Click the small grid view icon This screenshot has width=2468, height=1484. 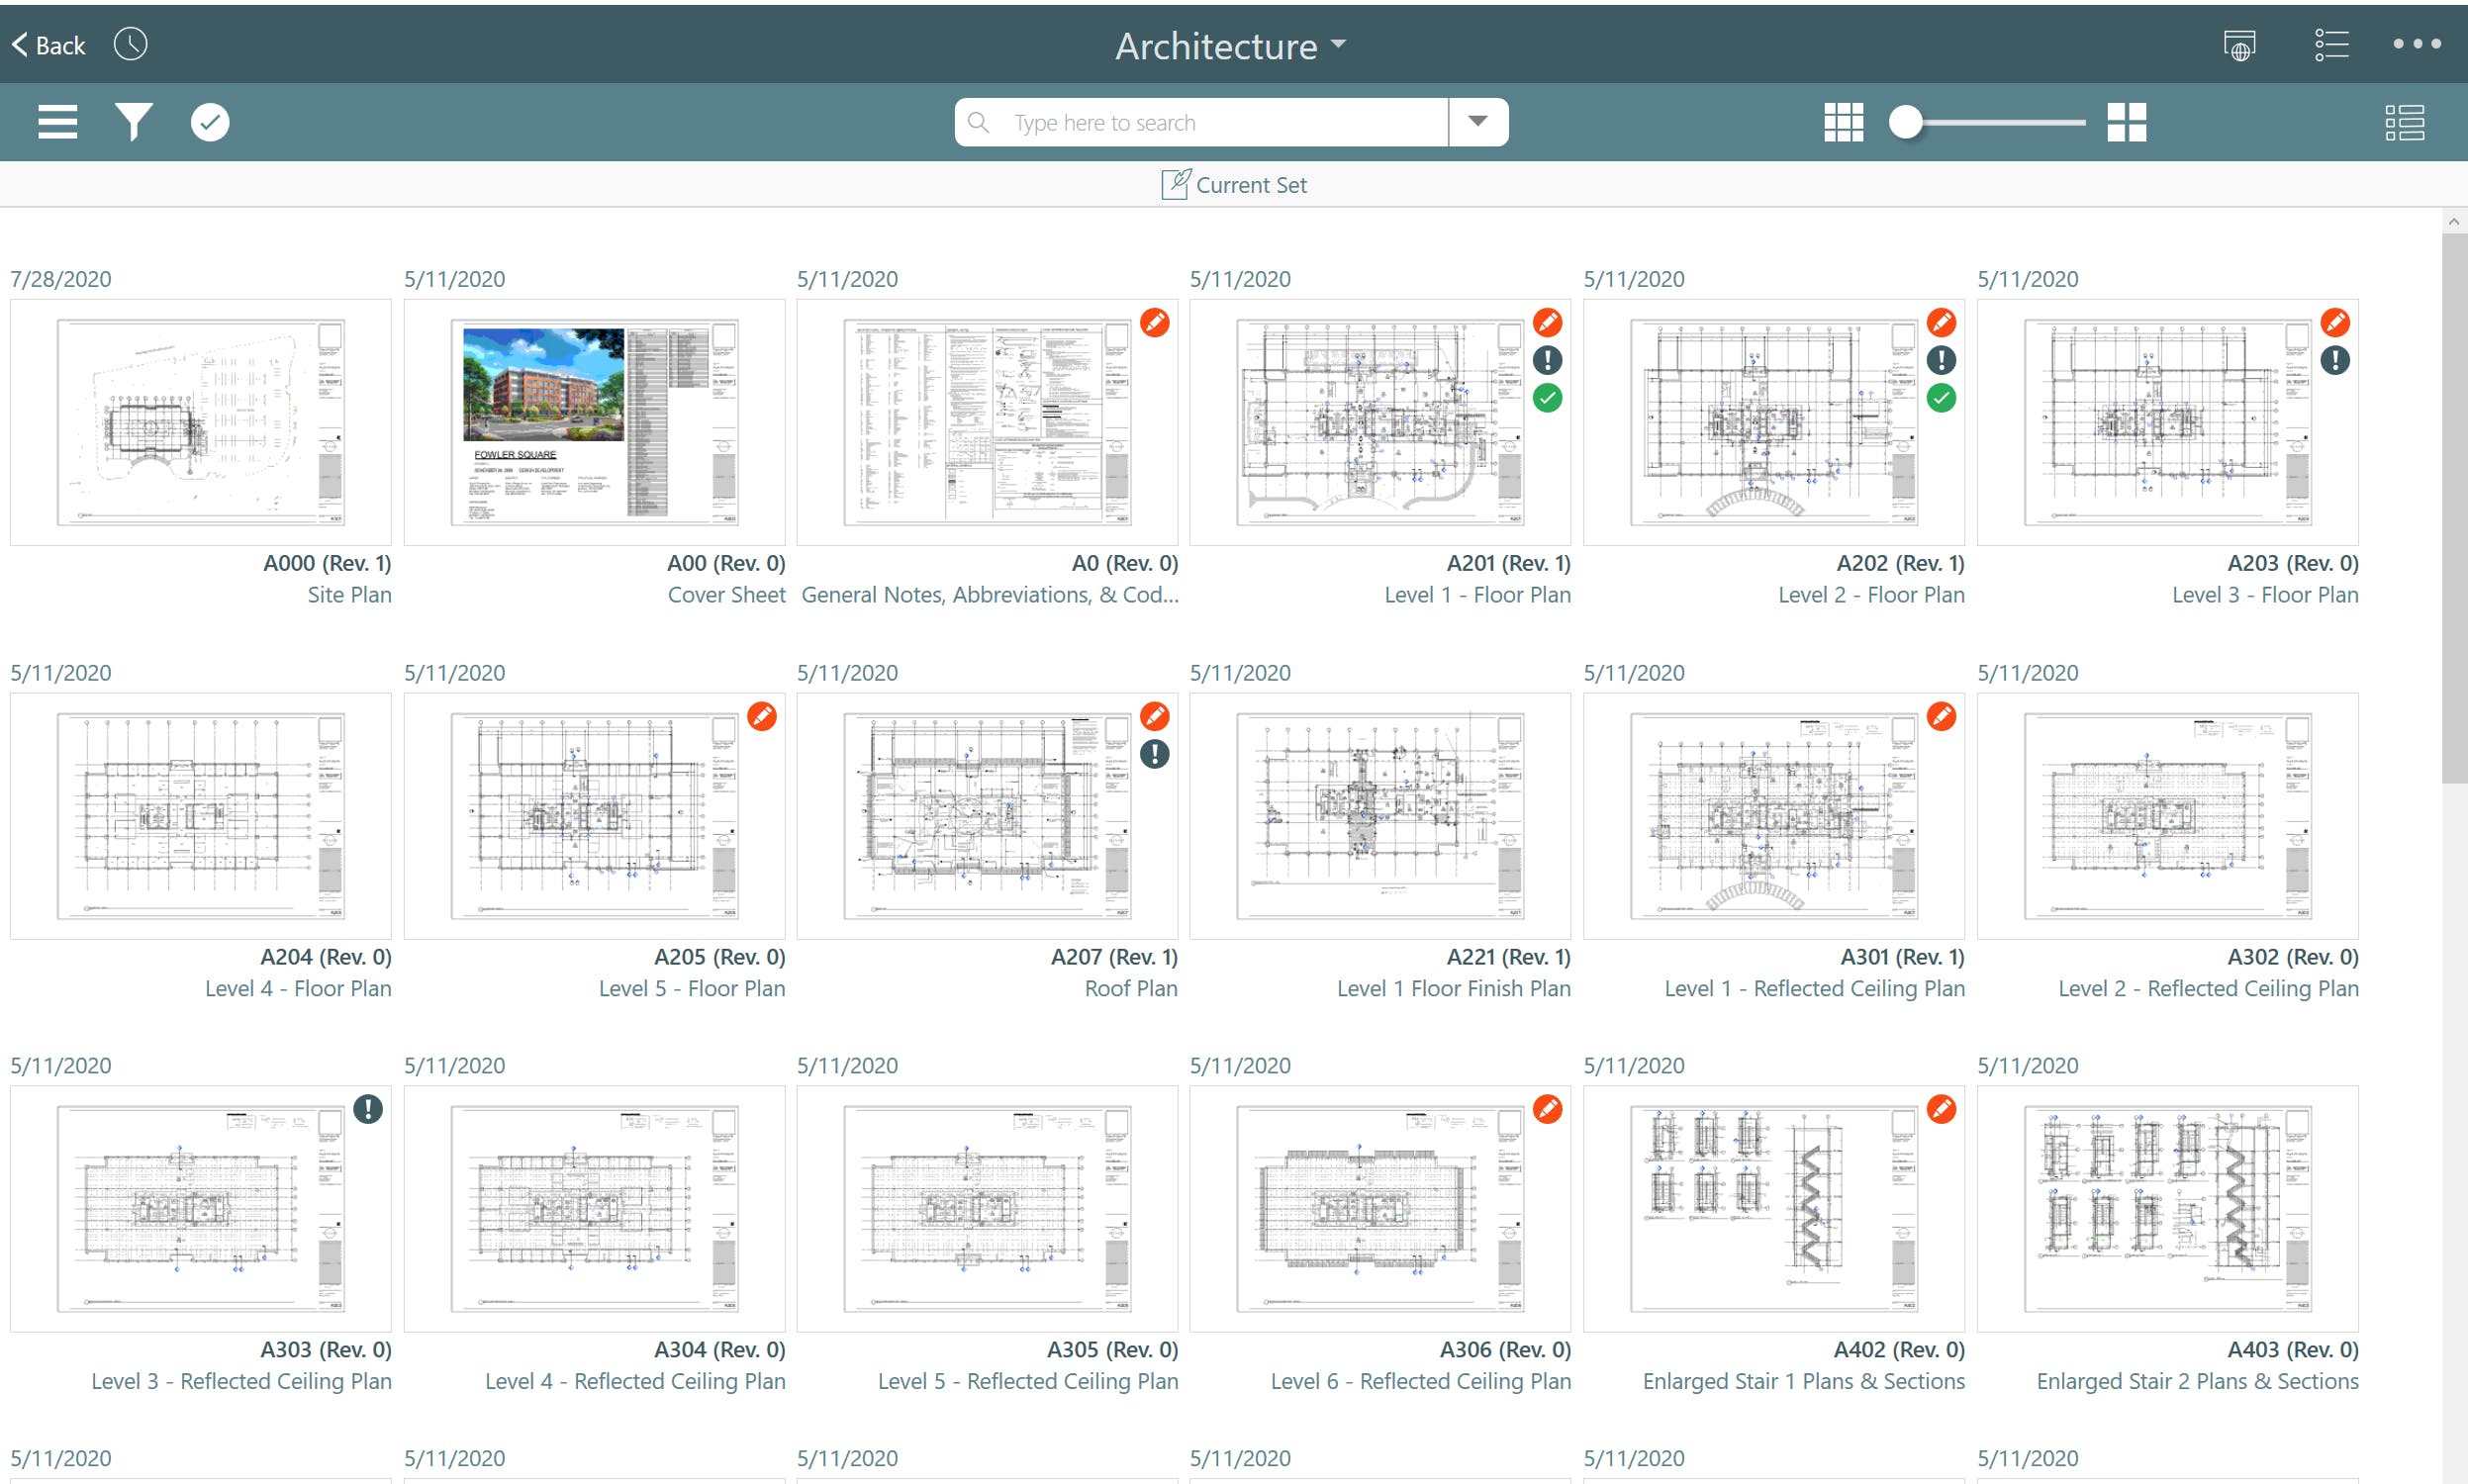(x=1843, y=122)
